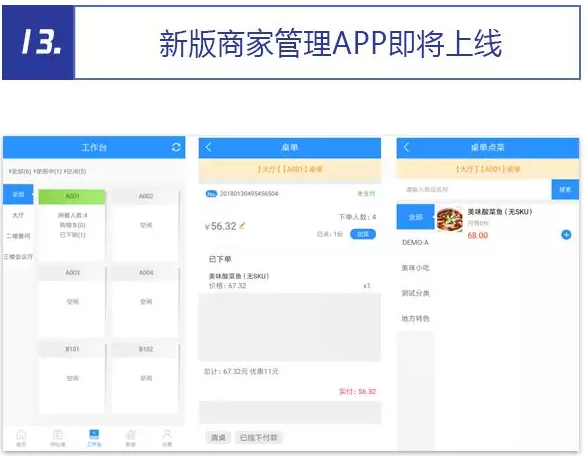Focus the dish name search field
This screenshot has width=587, height=456.
(x=474, y=189)
